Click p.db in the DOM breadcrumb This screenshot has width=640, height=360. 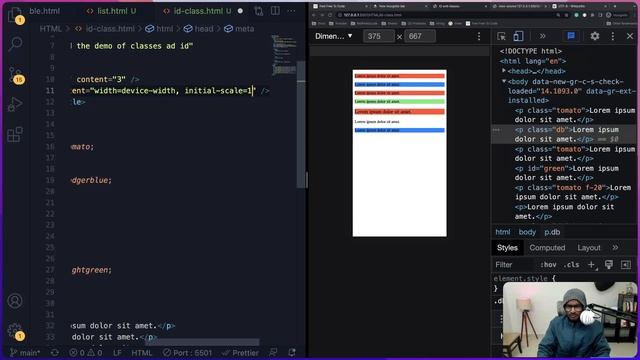552,232
